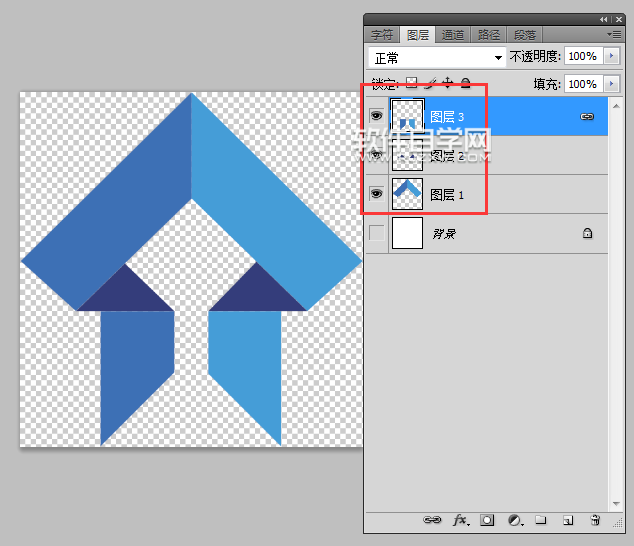The image size is (634, 546).
Task: Create new adjustment layer via half-circle icon
Action: [x=514, y=520]
